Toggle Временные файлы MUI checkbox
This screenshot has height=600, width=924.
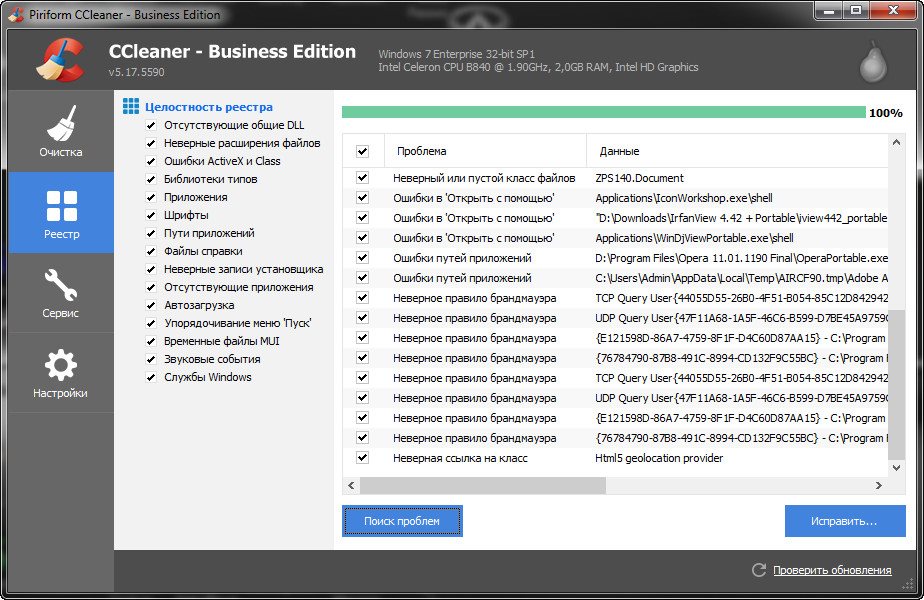coord(151,341)
